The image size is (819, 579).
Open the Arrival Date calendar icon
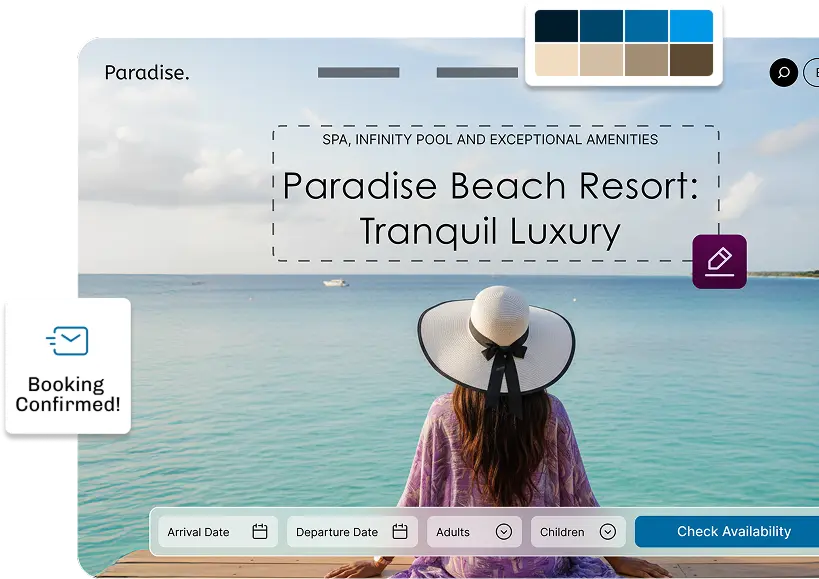point(260,532)
